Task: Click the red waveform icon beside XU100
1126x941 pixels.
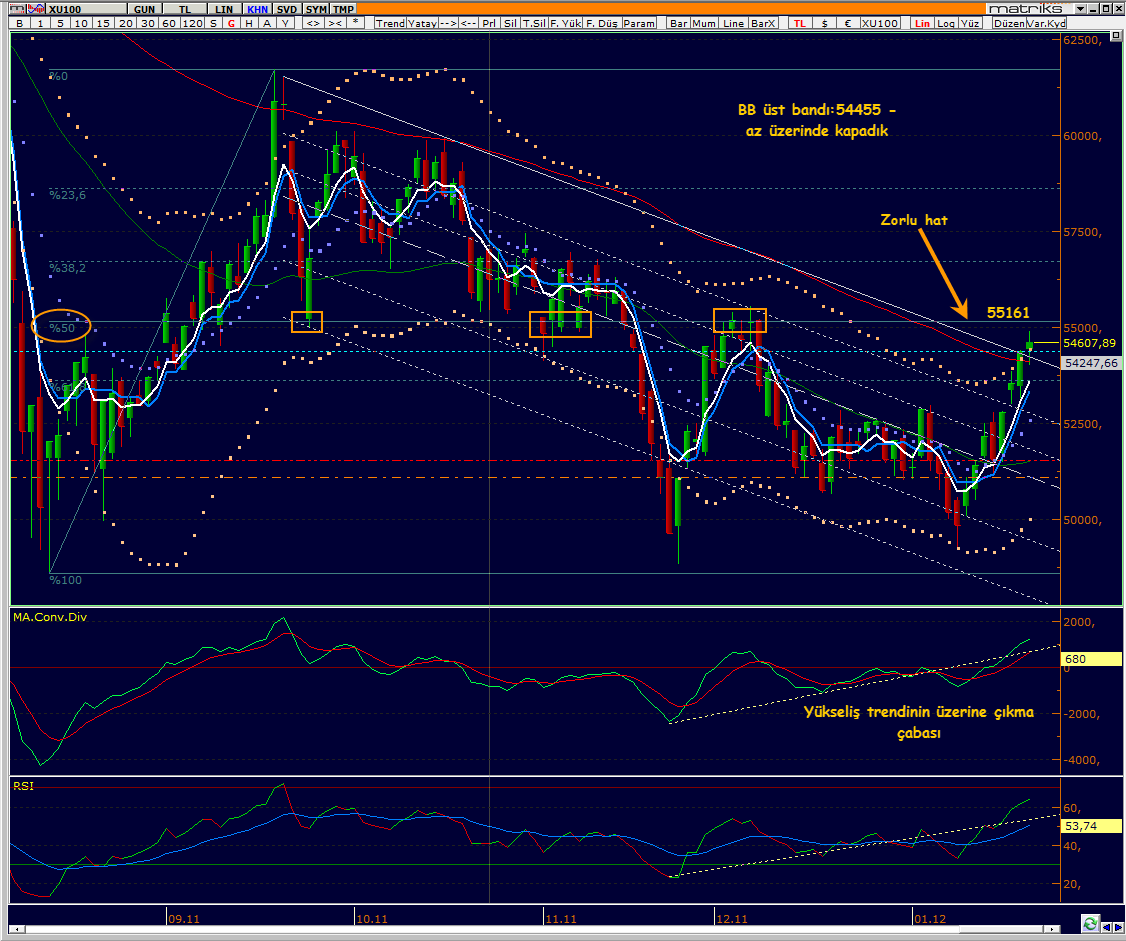Action: click(37, 9)
